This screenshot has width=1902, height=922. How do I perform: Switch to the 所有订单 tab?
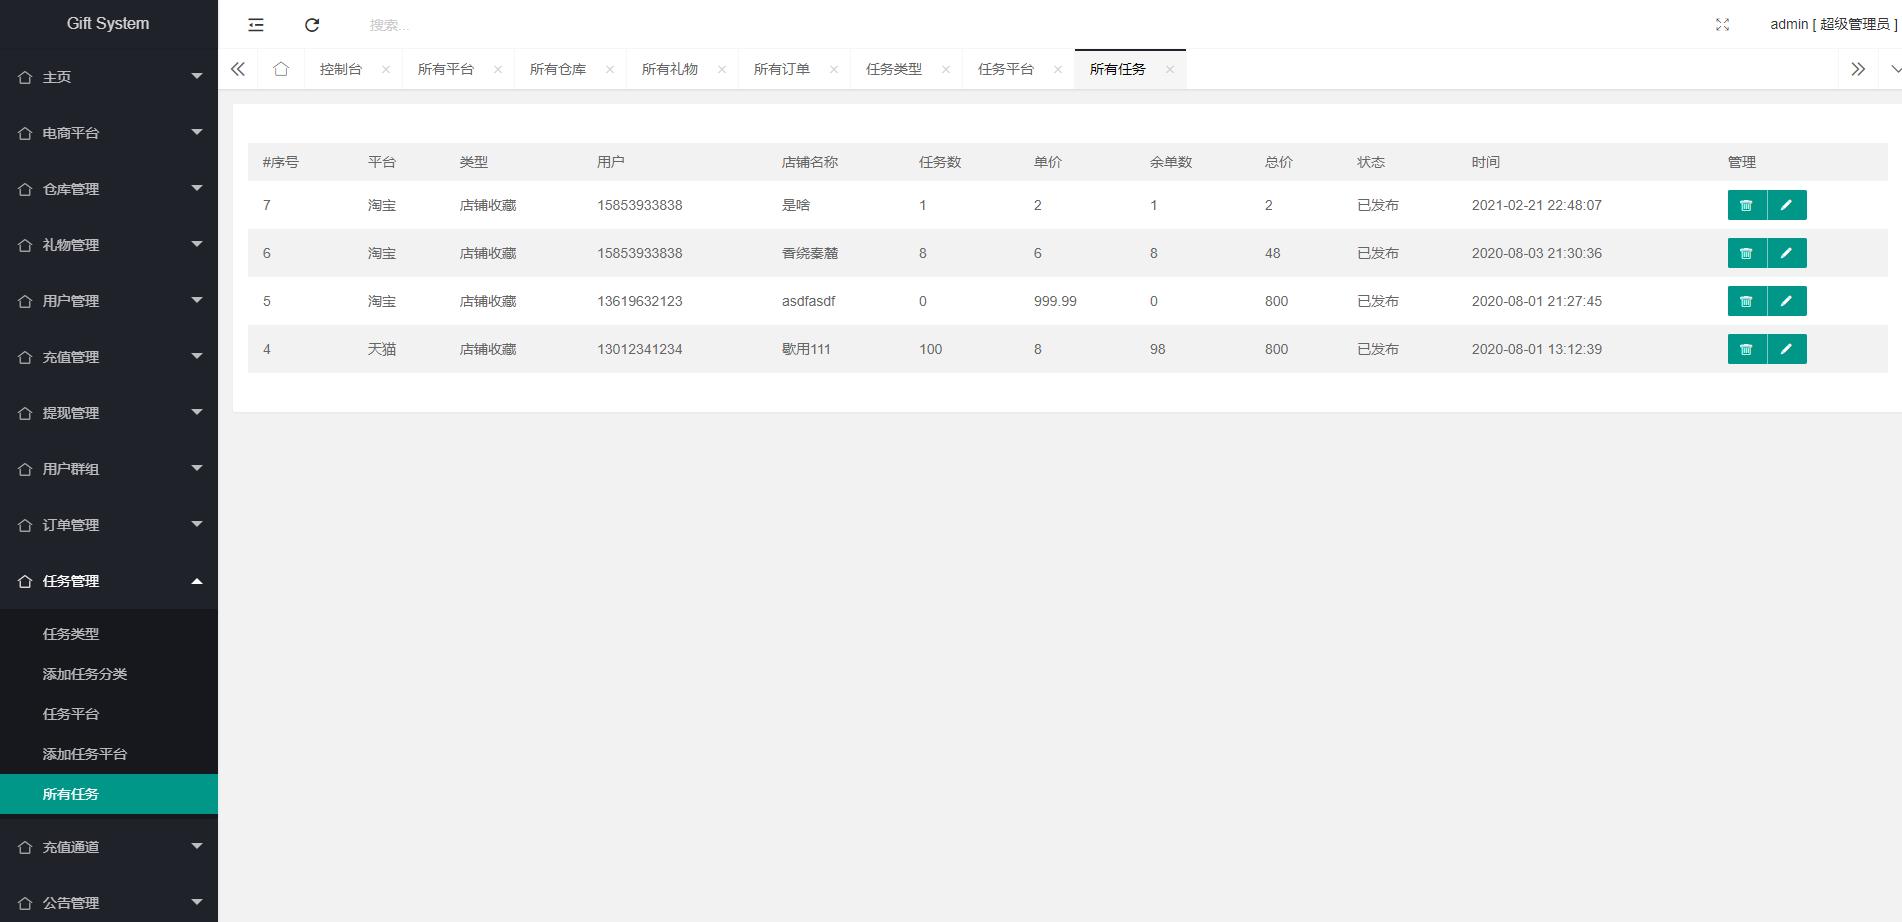click(782, 69)
